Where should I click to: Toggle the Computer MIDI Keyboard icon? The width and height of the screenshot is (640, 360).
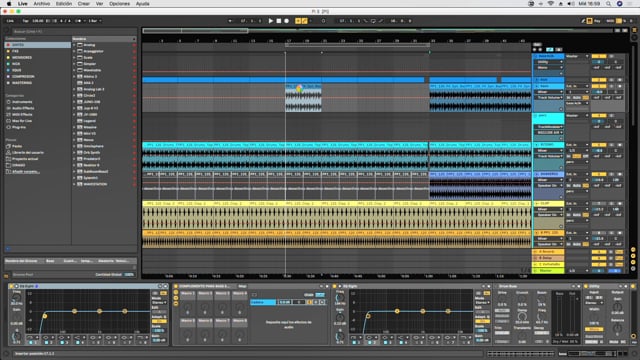pos(589,21)
